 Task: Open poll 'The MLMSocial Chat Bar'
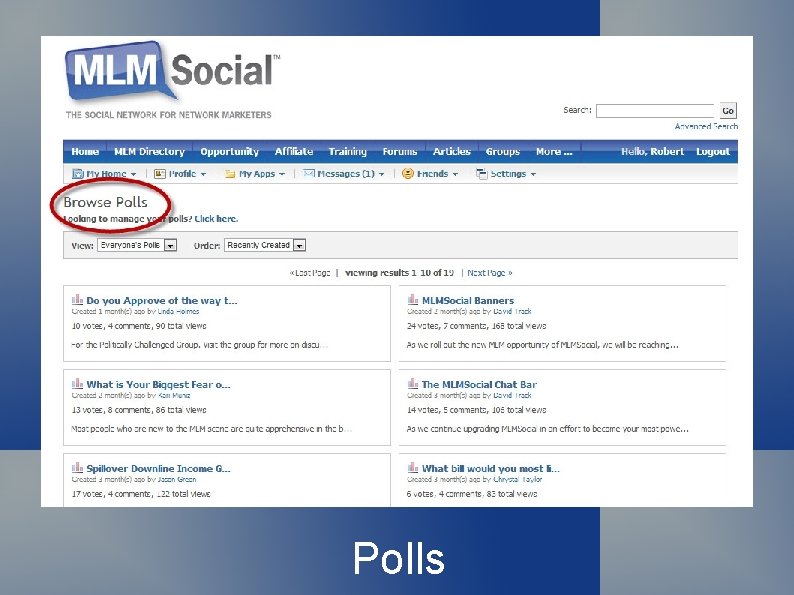(479, 384)
